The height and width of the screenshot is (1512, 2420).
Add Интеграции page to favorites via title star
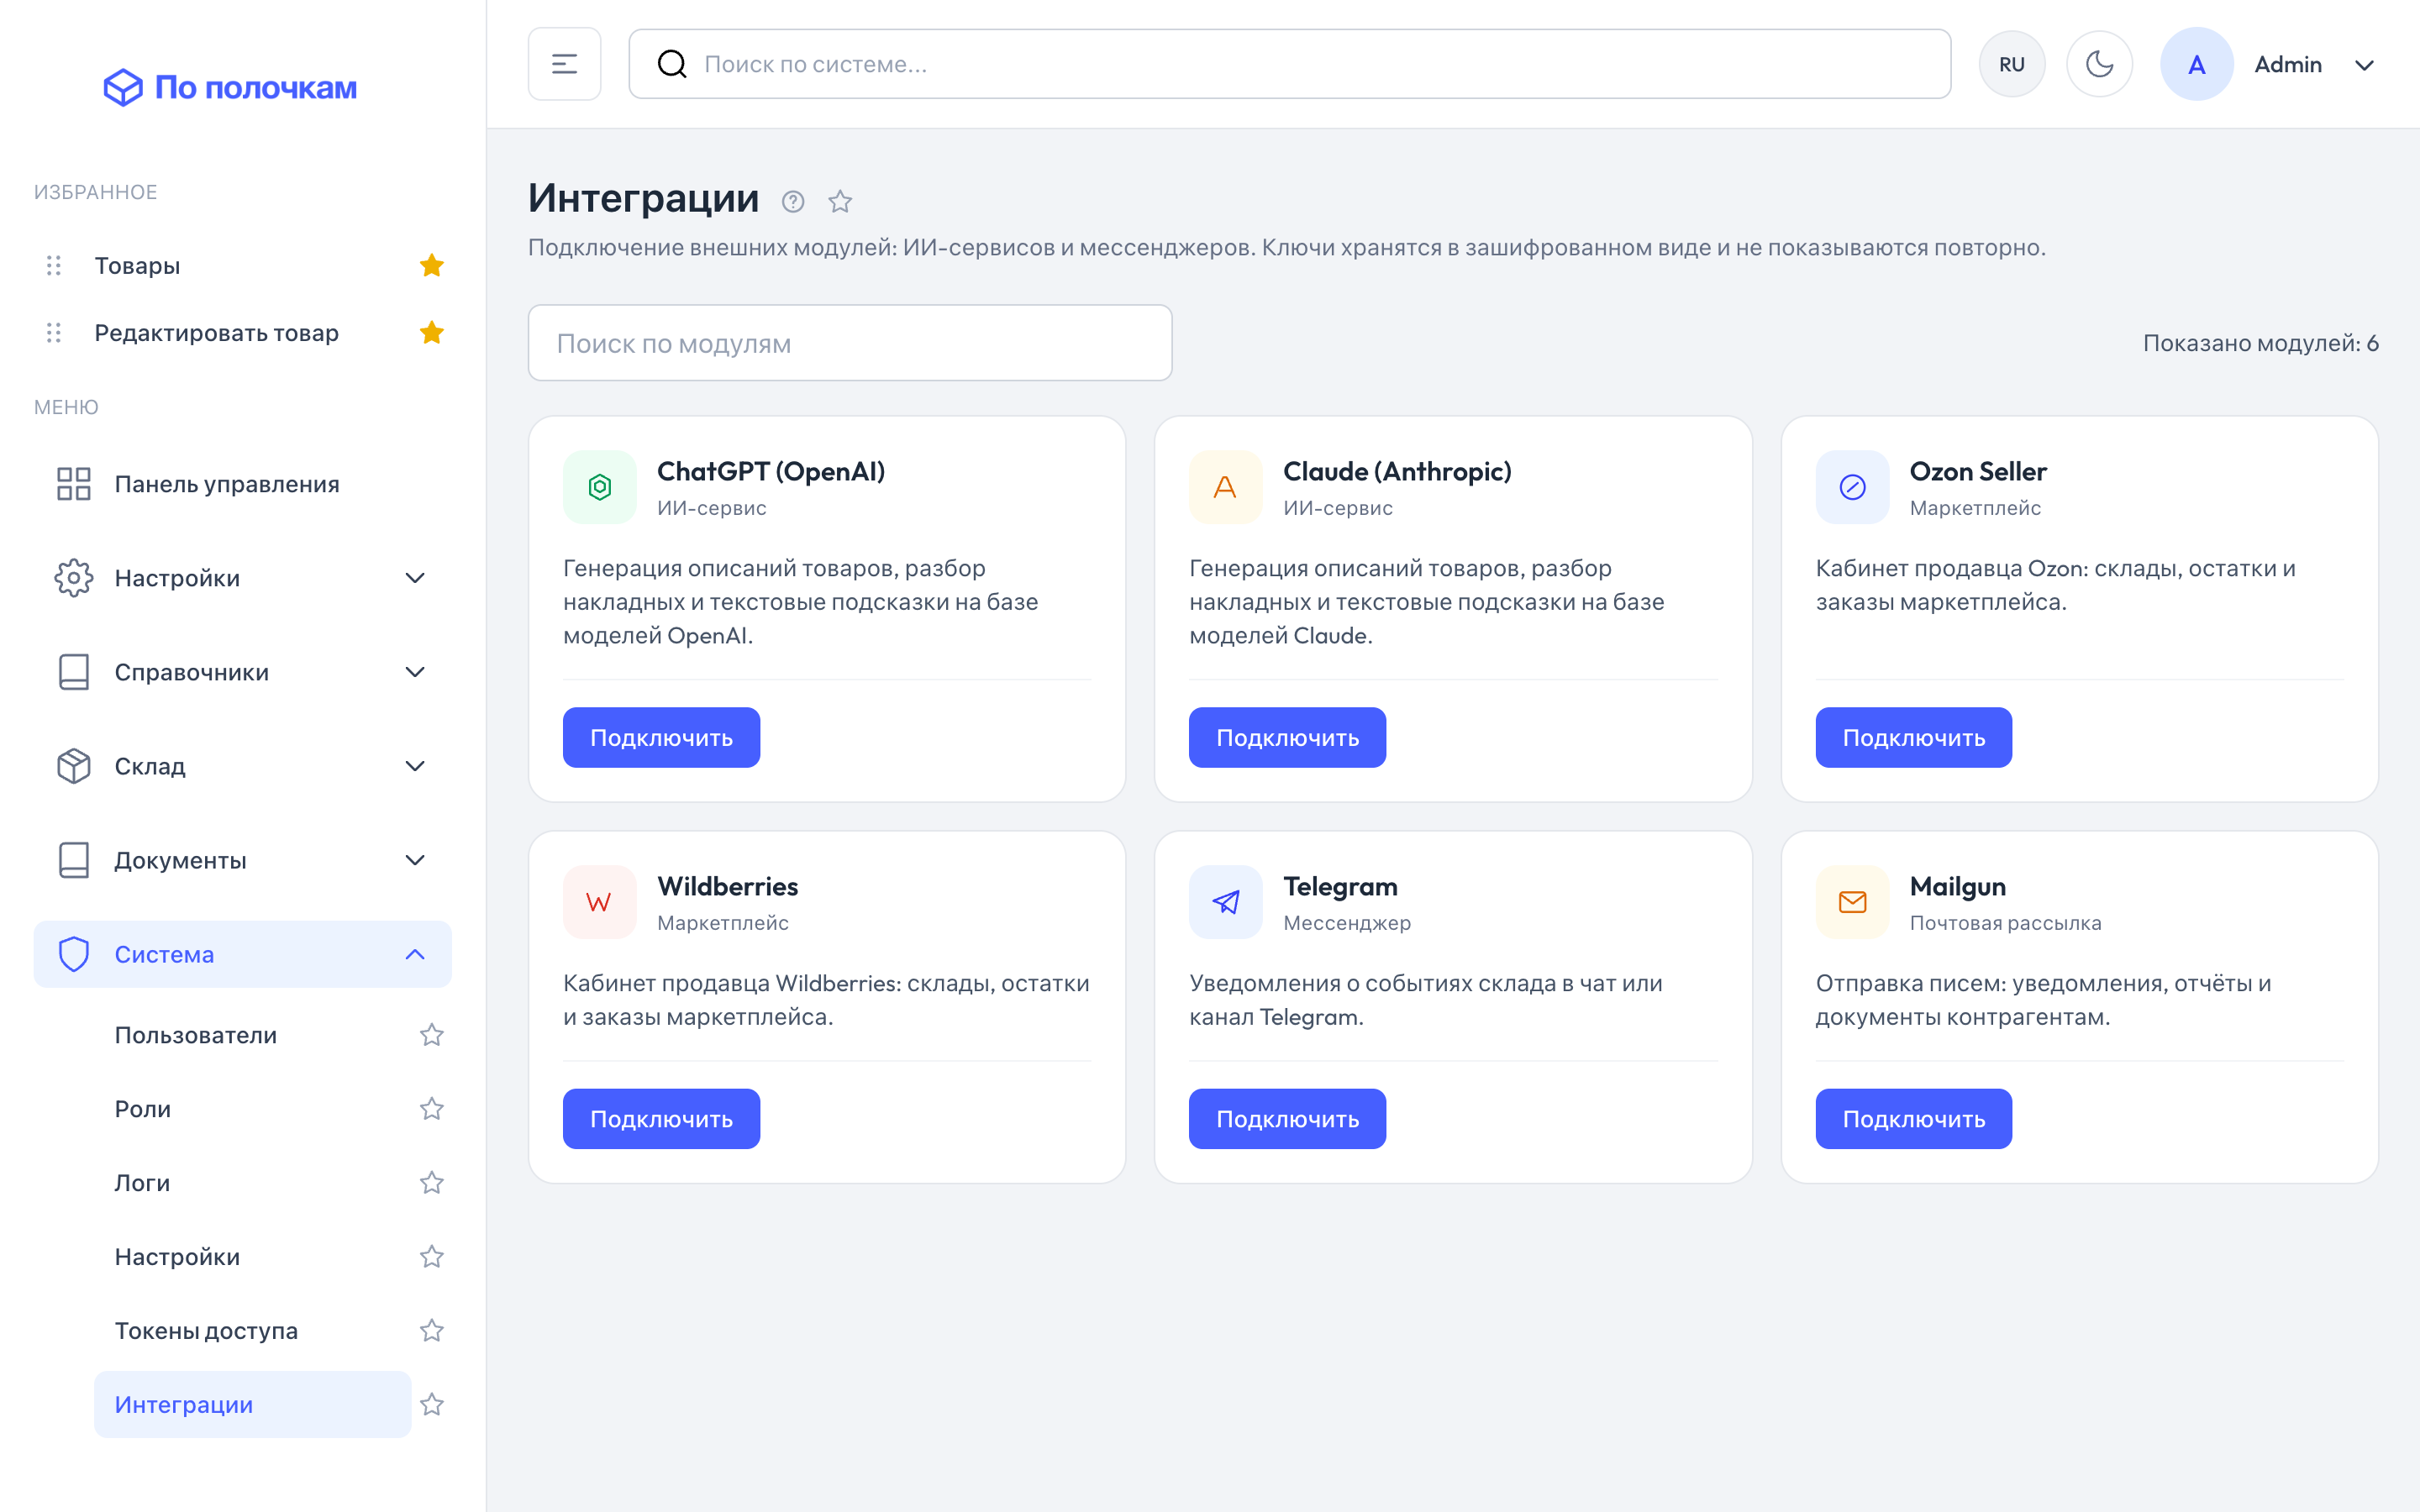(x=840, y=202)
